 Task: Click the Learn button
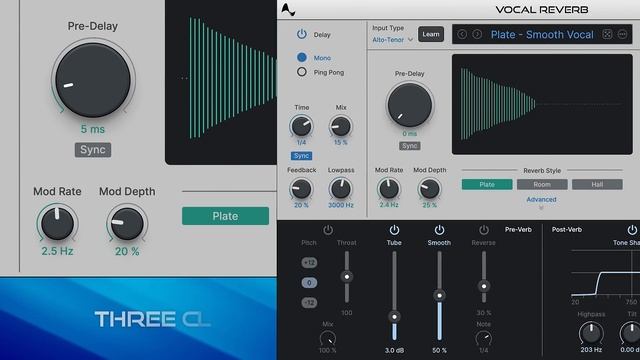(431, 34)
